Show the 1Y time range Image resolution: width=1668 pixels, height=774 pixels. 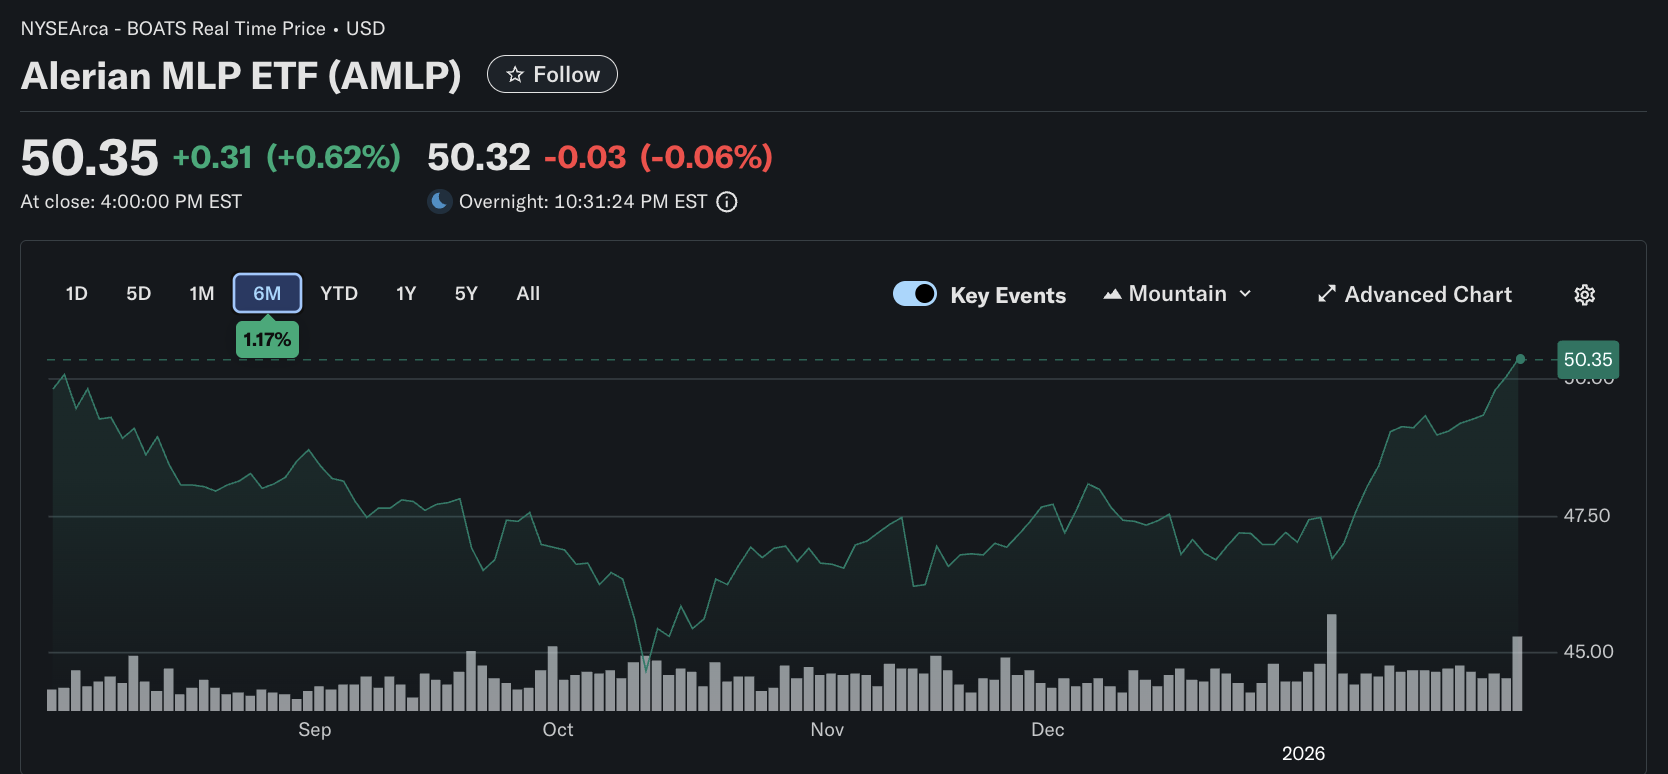pyautogui.click(x=406, y=293)
